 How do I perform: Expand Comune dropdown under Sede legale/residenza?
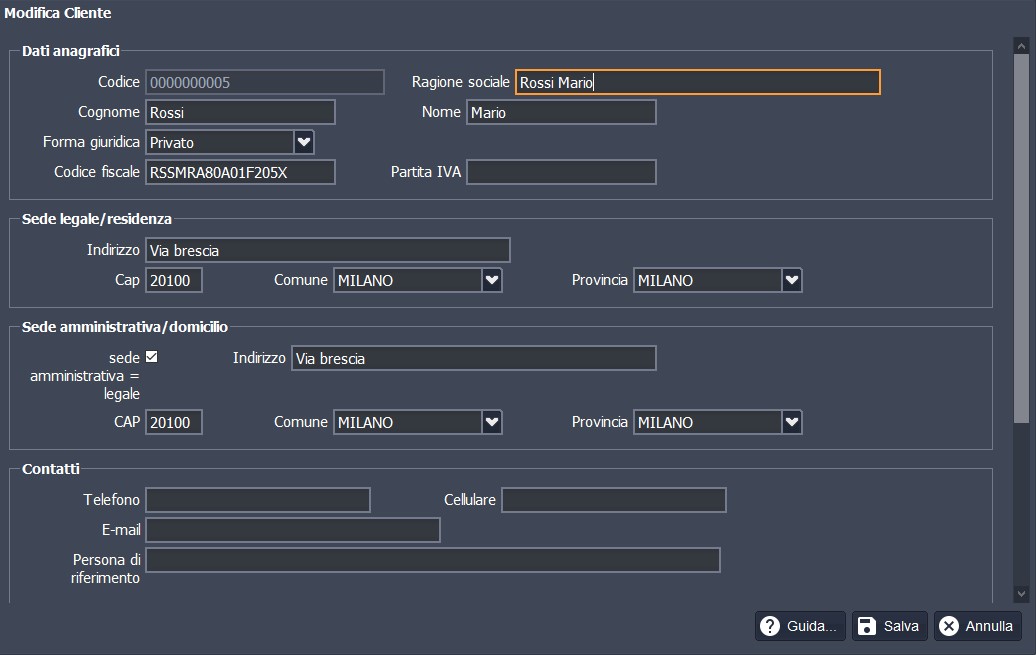click(x=491, y=280)
